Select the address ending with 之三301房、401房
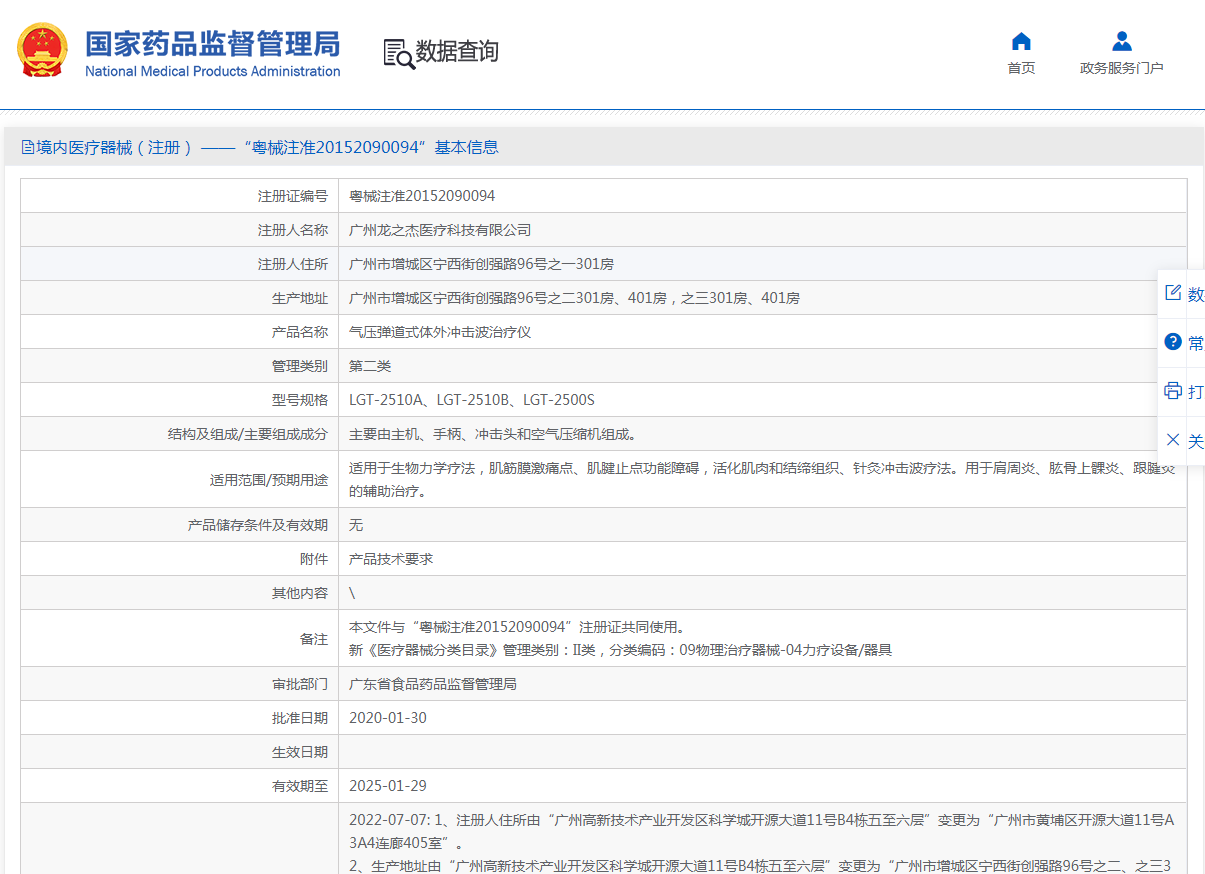The image size is (1205, 874). pos(574,298)
